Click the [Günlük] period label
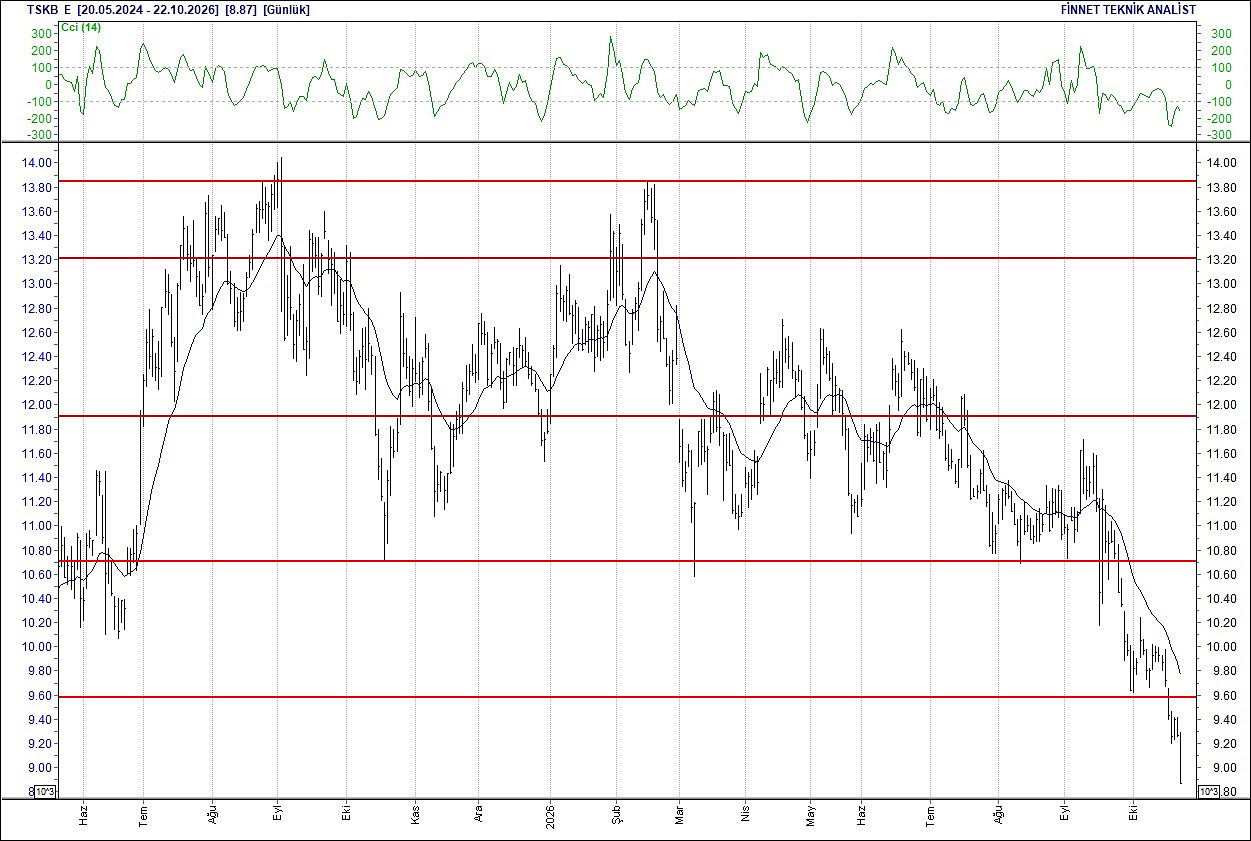Viewport: 1251px width, 841px height. point(287,9)
